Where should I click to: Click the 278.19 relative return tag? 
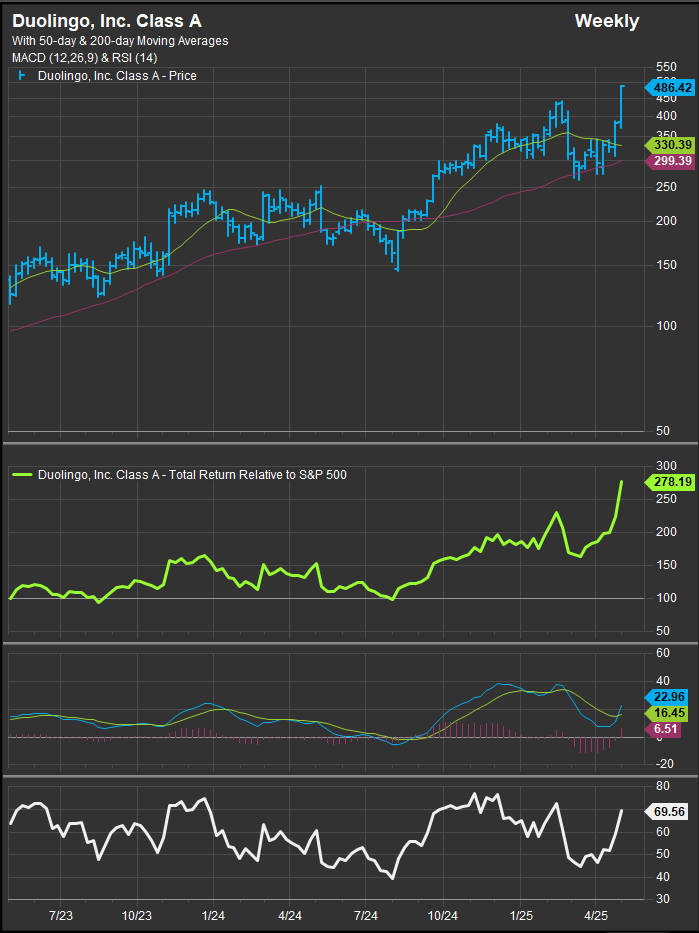click(x=670, y=481)
